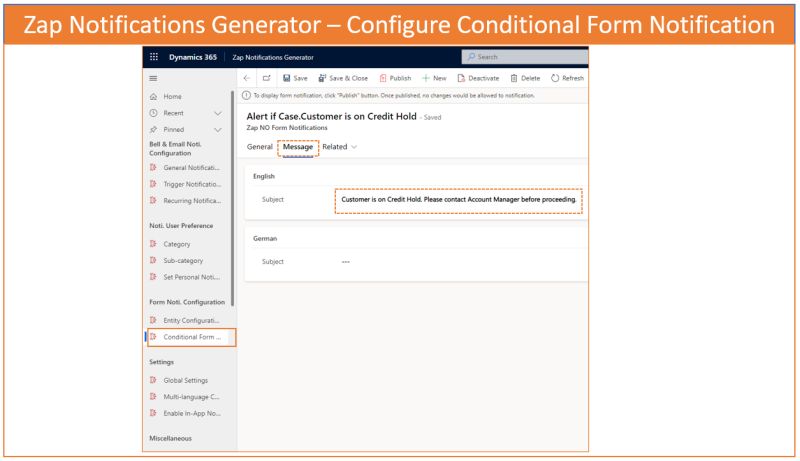Screen dimensions: 800x461
Task: Click 'Zap NO Form Notifications' subtitle text
Action: pyautogui.click(x=287, y=128)
